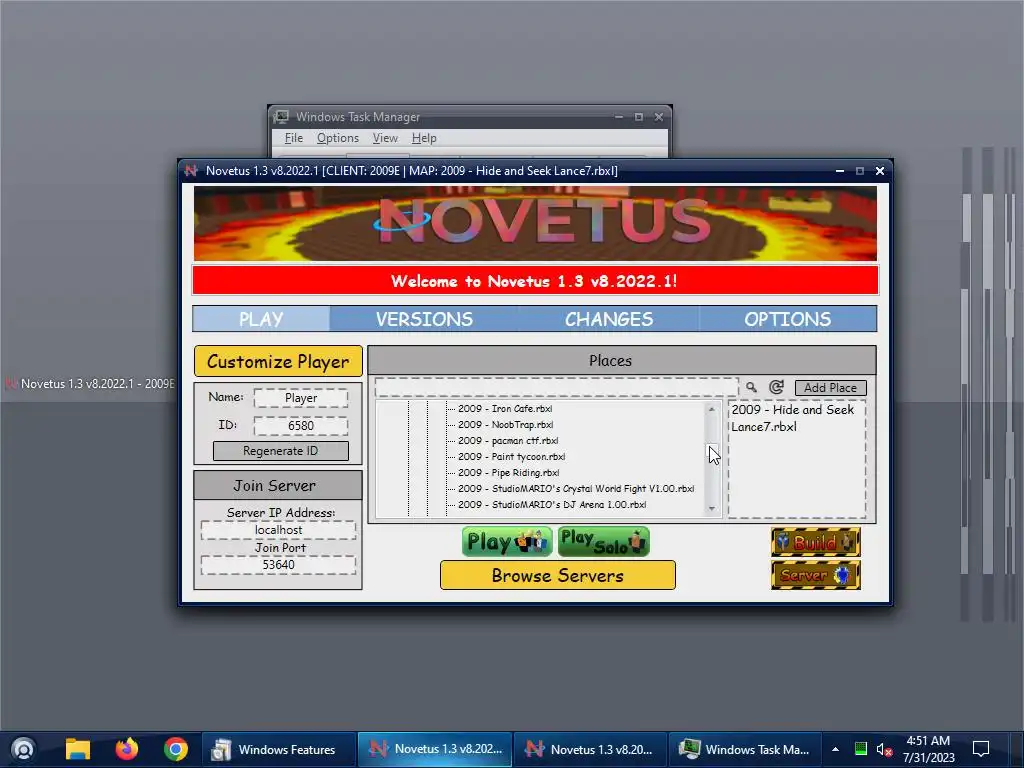Viewport: 1024px width, 768px height.
Task: Open the notification center icon
Action: (981, 749)
